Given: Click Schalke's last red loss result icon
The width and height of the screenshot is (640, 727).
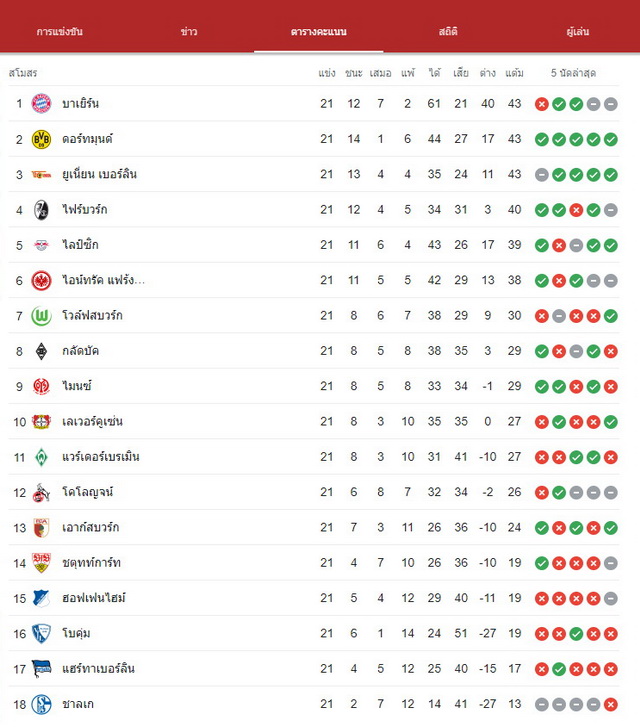Looking at the screenshot, I should coord(611,704).
